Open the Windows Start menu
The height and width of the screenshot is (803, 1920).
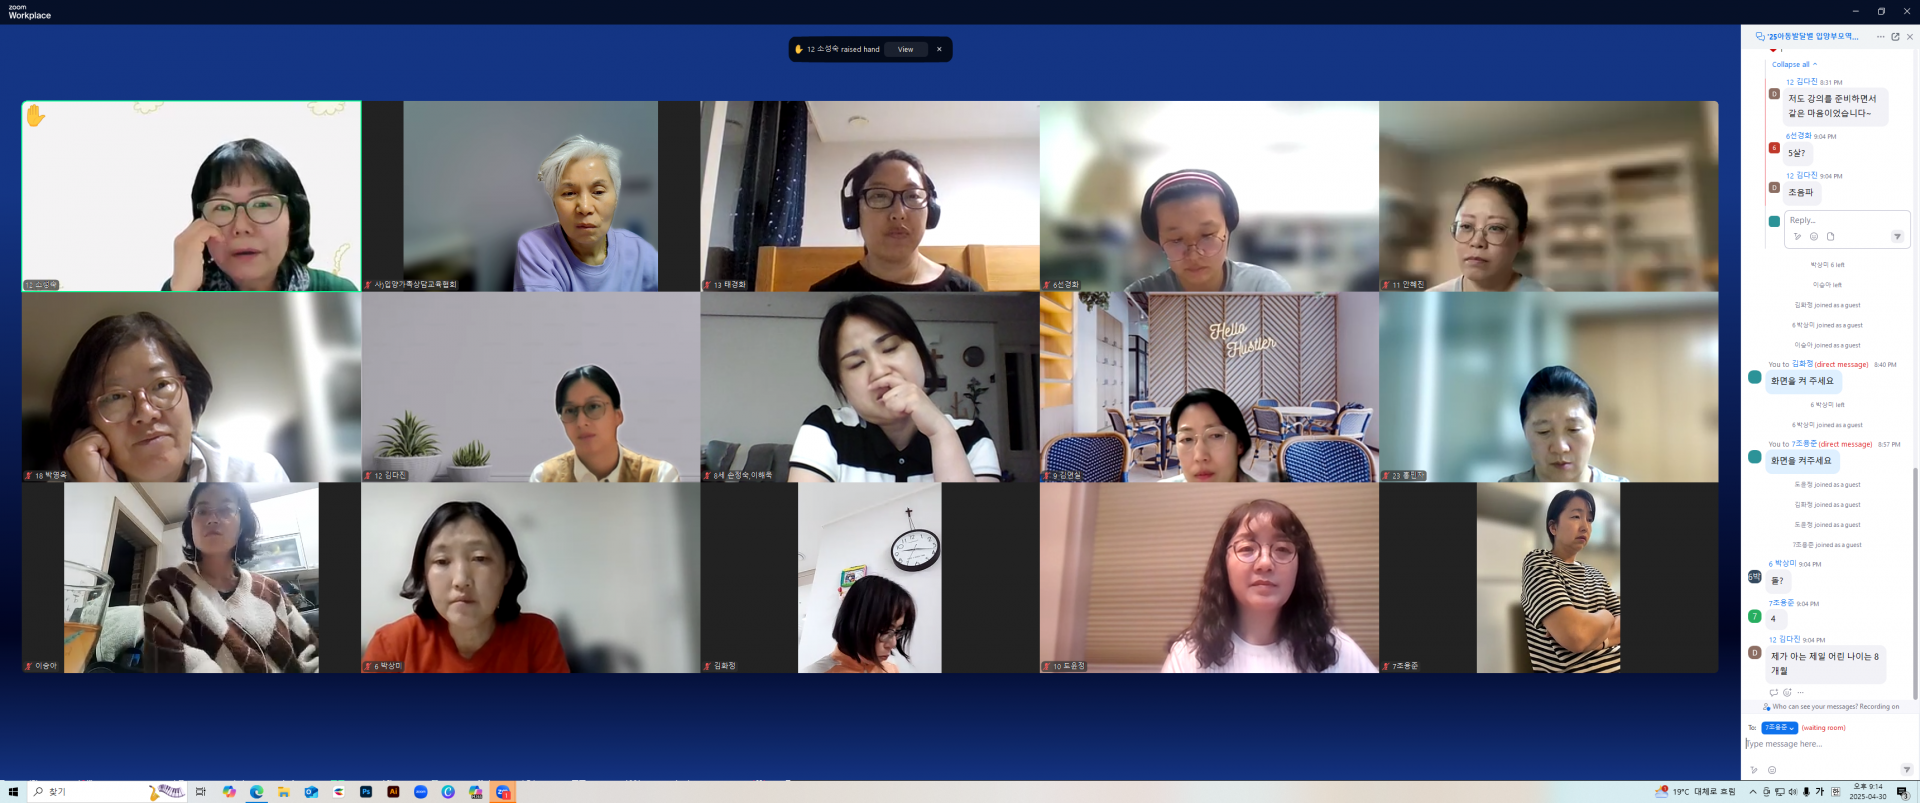pyautogui.click(x=13, y=792)
